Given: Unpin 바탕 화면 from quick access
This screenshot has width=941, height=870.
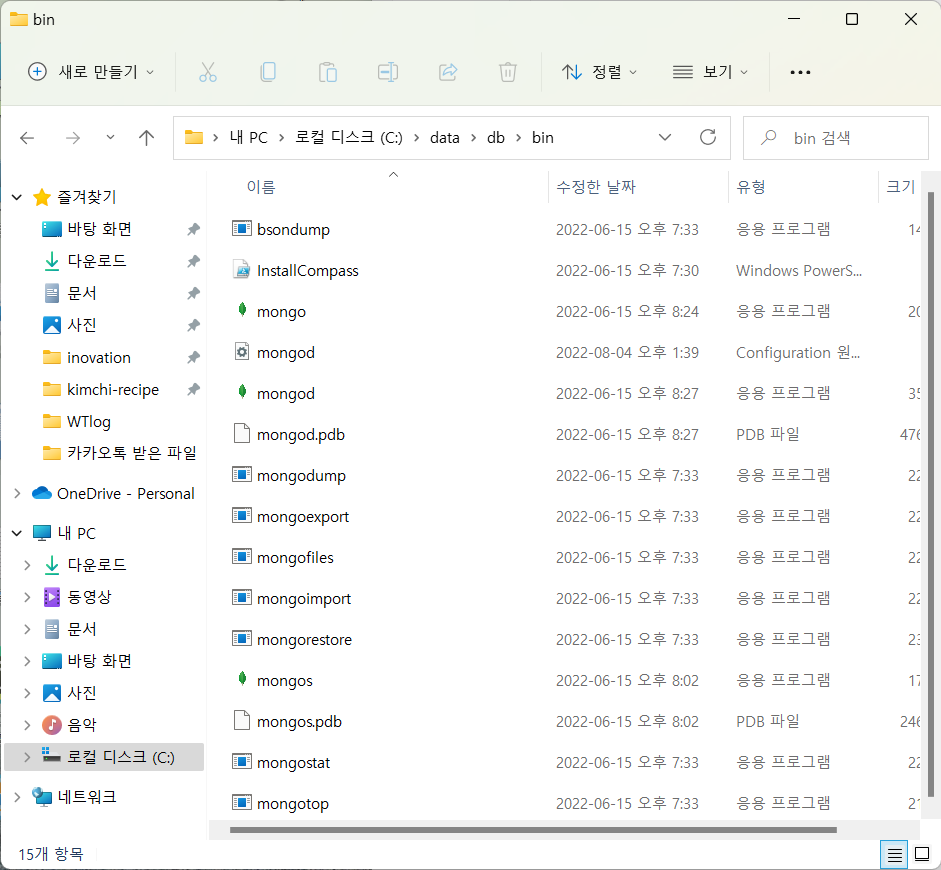Looking at the screenshot, I should pos(193,229).
